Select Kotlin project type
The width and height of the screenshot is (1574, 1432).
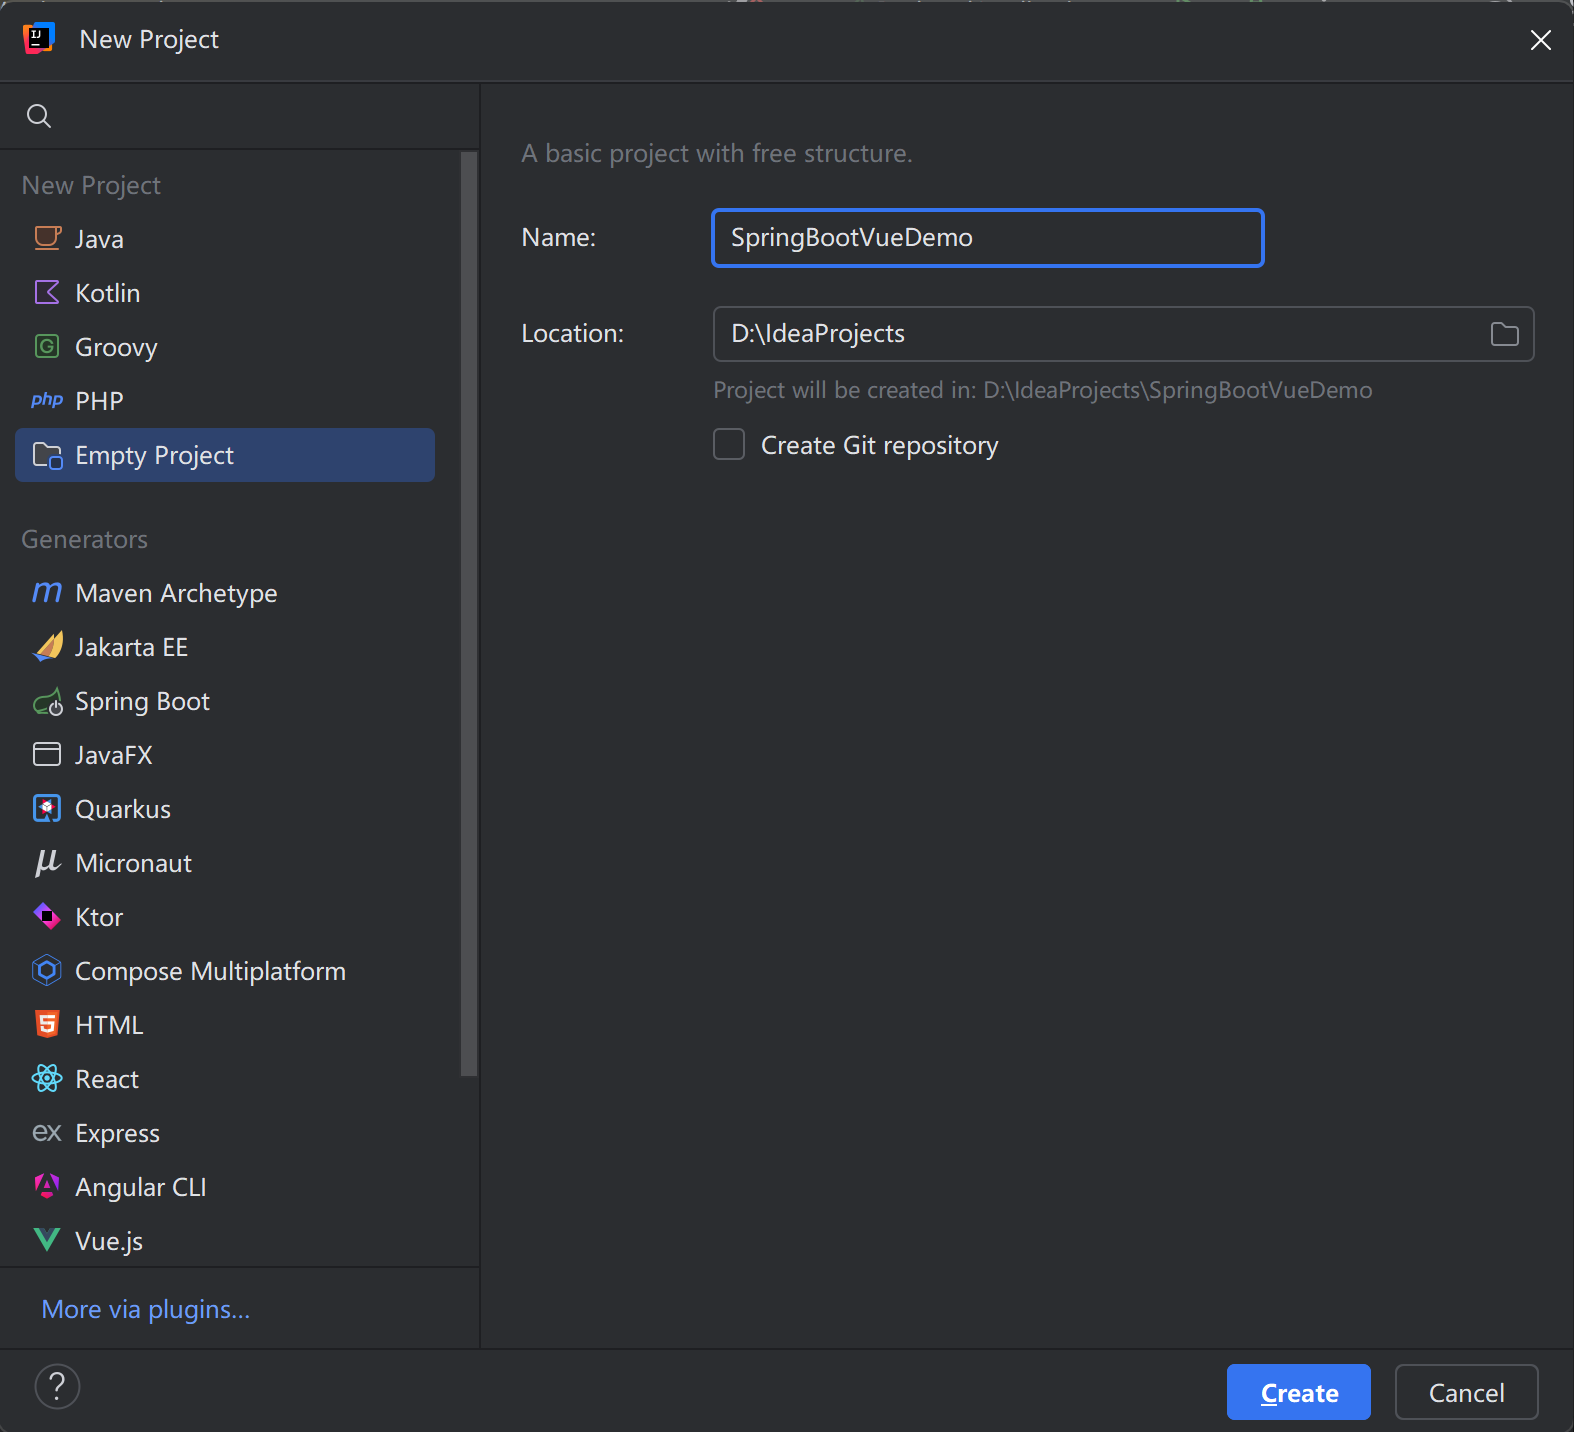(x=225, y=293)
